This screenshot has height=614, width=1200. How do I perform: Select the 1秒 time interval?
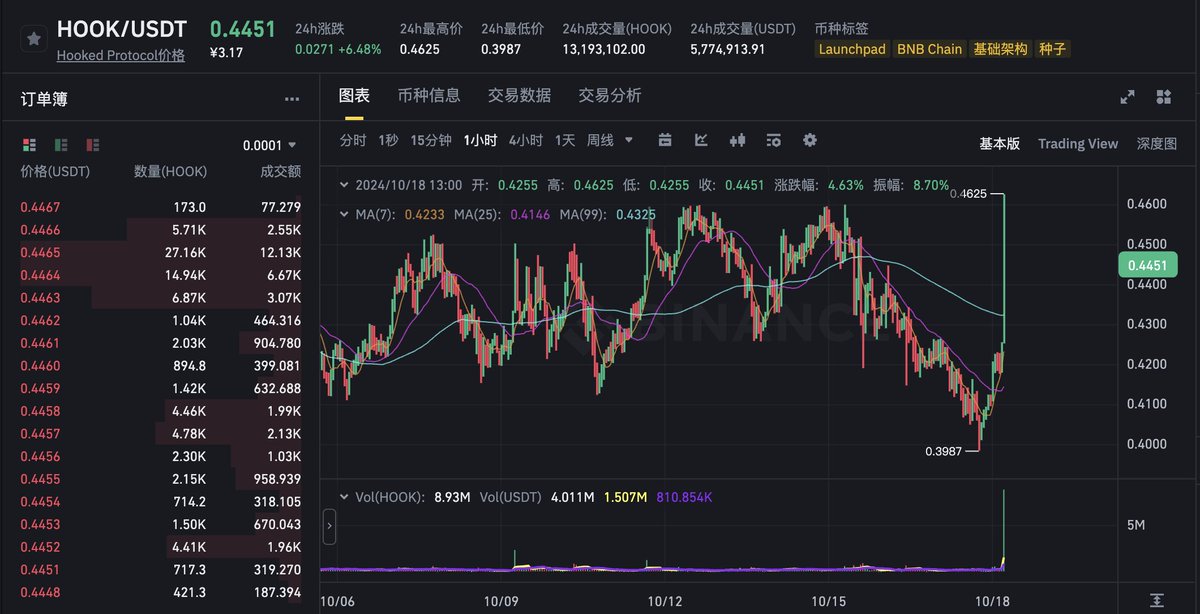(388, 140)
